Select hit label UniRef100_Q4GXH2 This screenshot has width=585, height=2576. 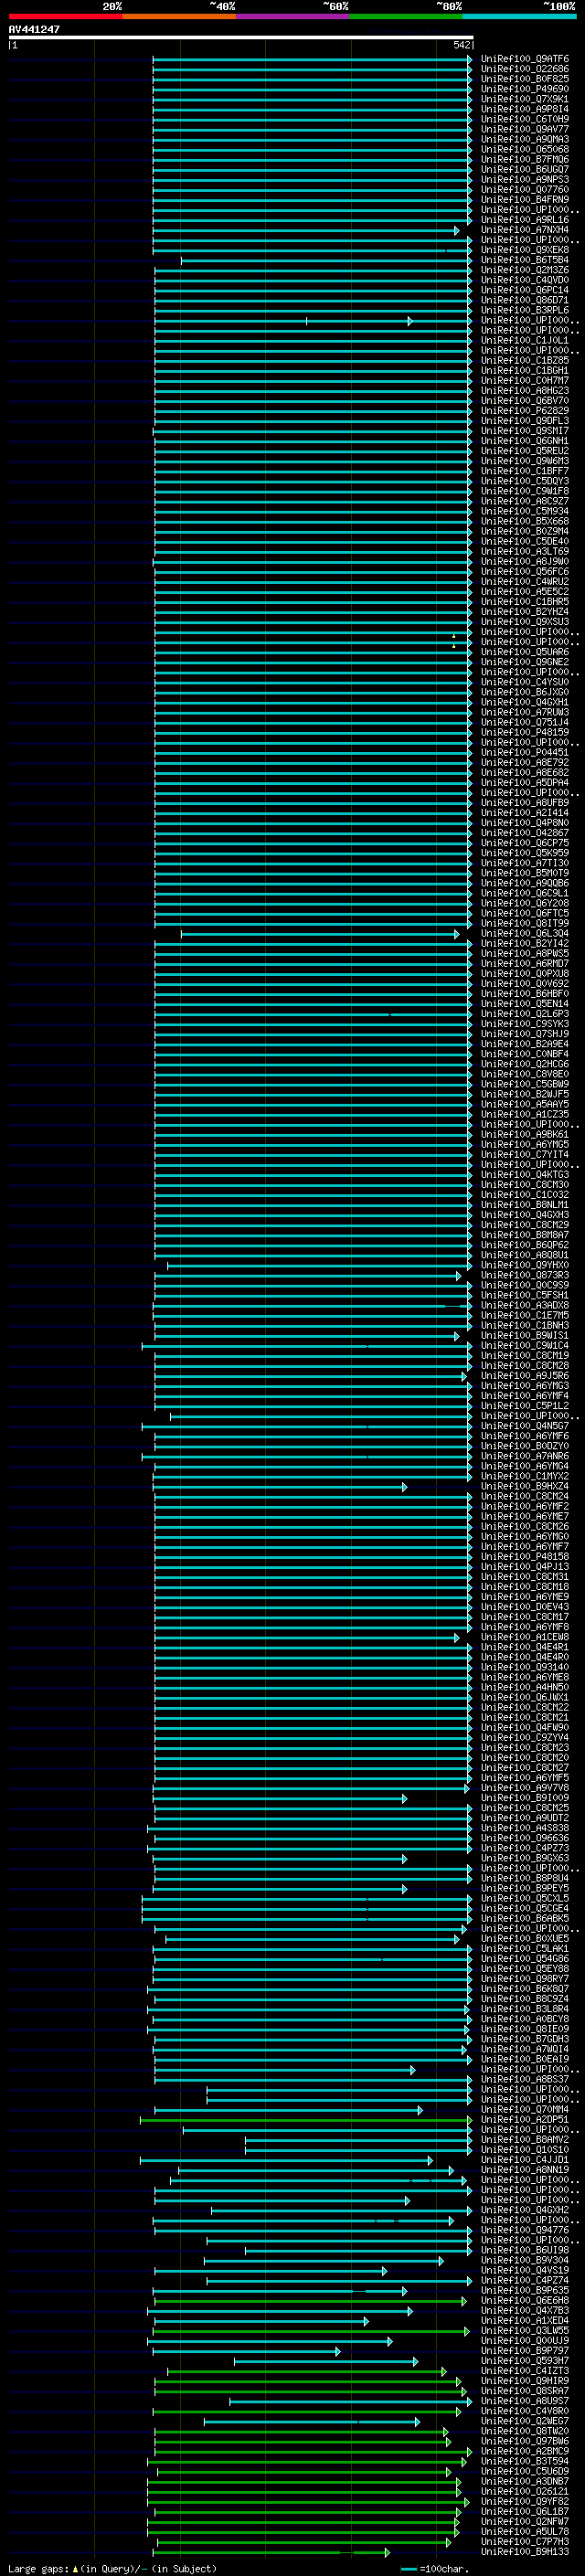click(x=525, y=2210)
